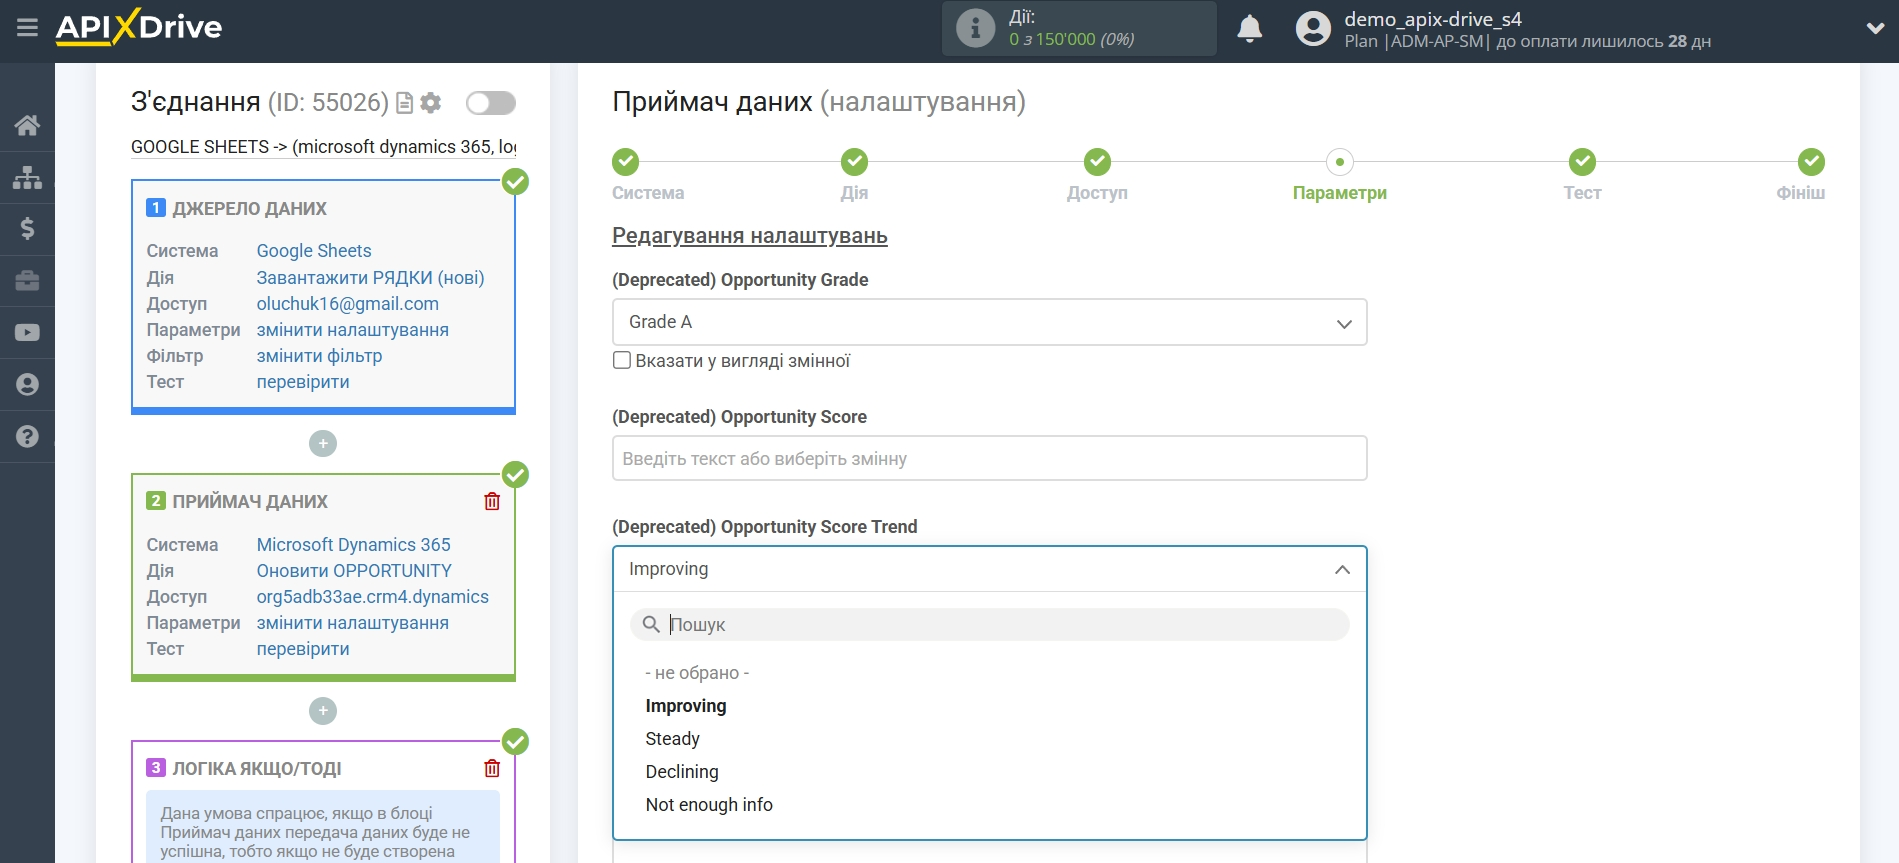Select the Steady option
This screenshot has width=1899, height=863.
click(x=673, y=739)
